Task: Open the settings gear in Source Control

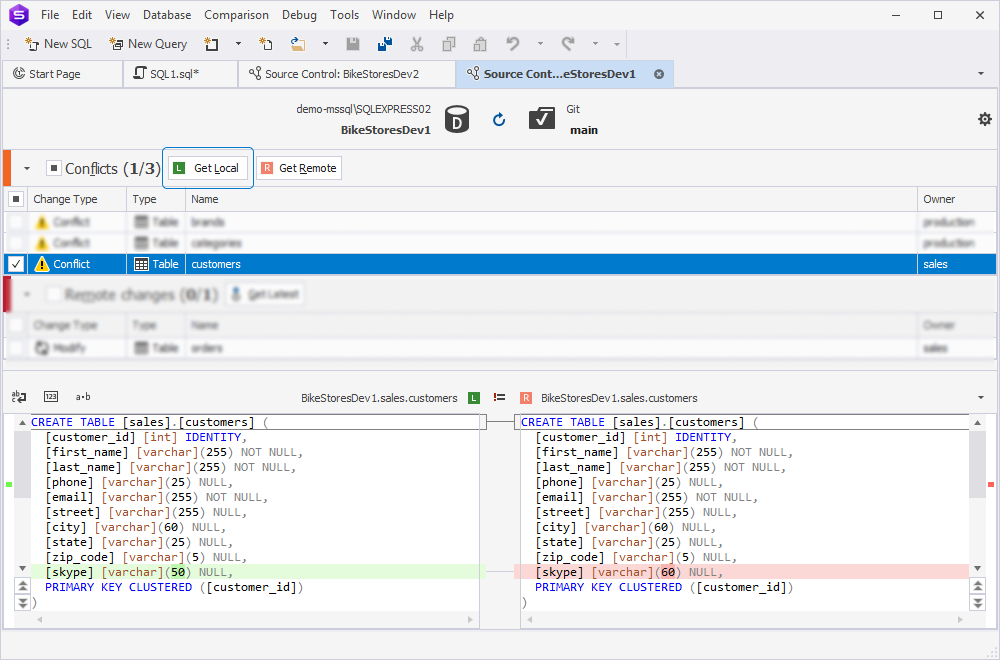Action: tap(985, 119)
